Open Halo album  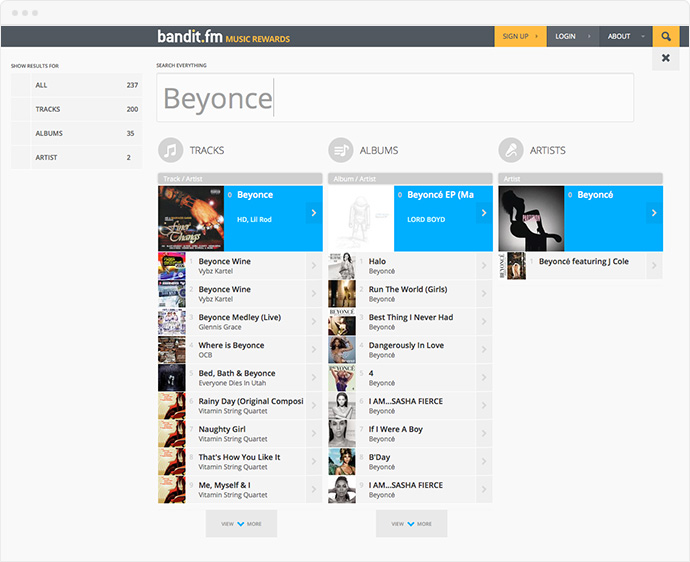point(410,266)
